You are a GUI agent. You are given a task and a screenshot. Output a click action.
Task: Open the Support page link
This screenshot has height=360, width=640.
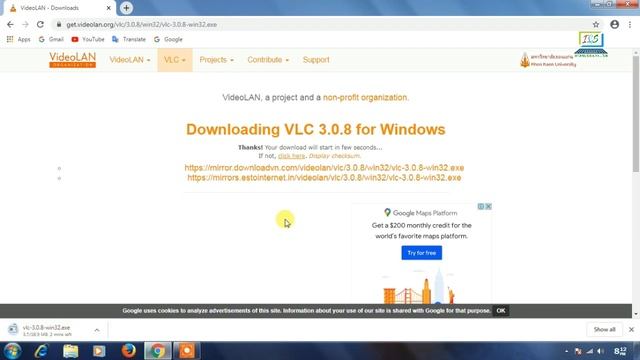click(x=316, y=60)
